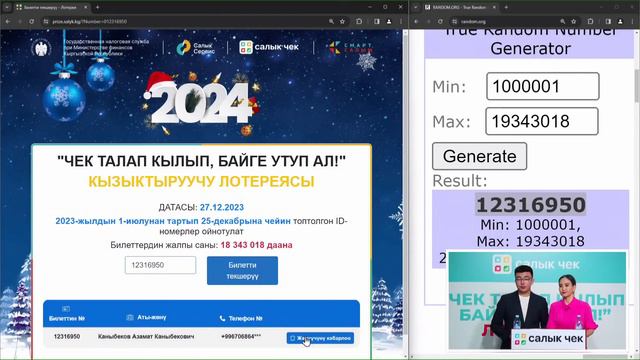Click the Min field containing 1000001

click(x=543, y=86)
